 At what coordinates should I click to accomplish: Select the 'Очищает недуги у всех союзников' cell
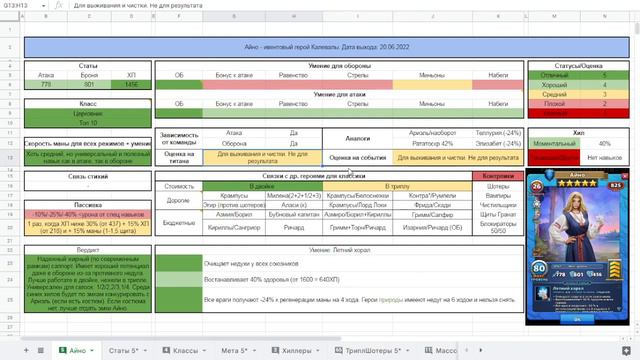point(363,264)
